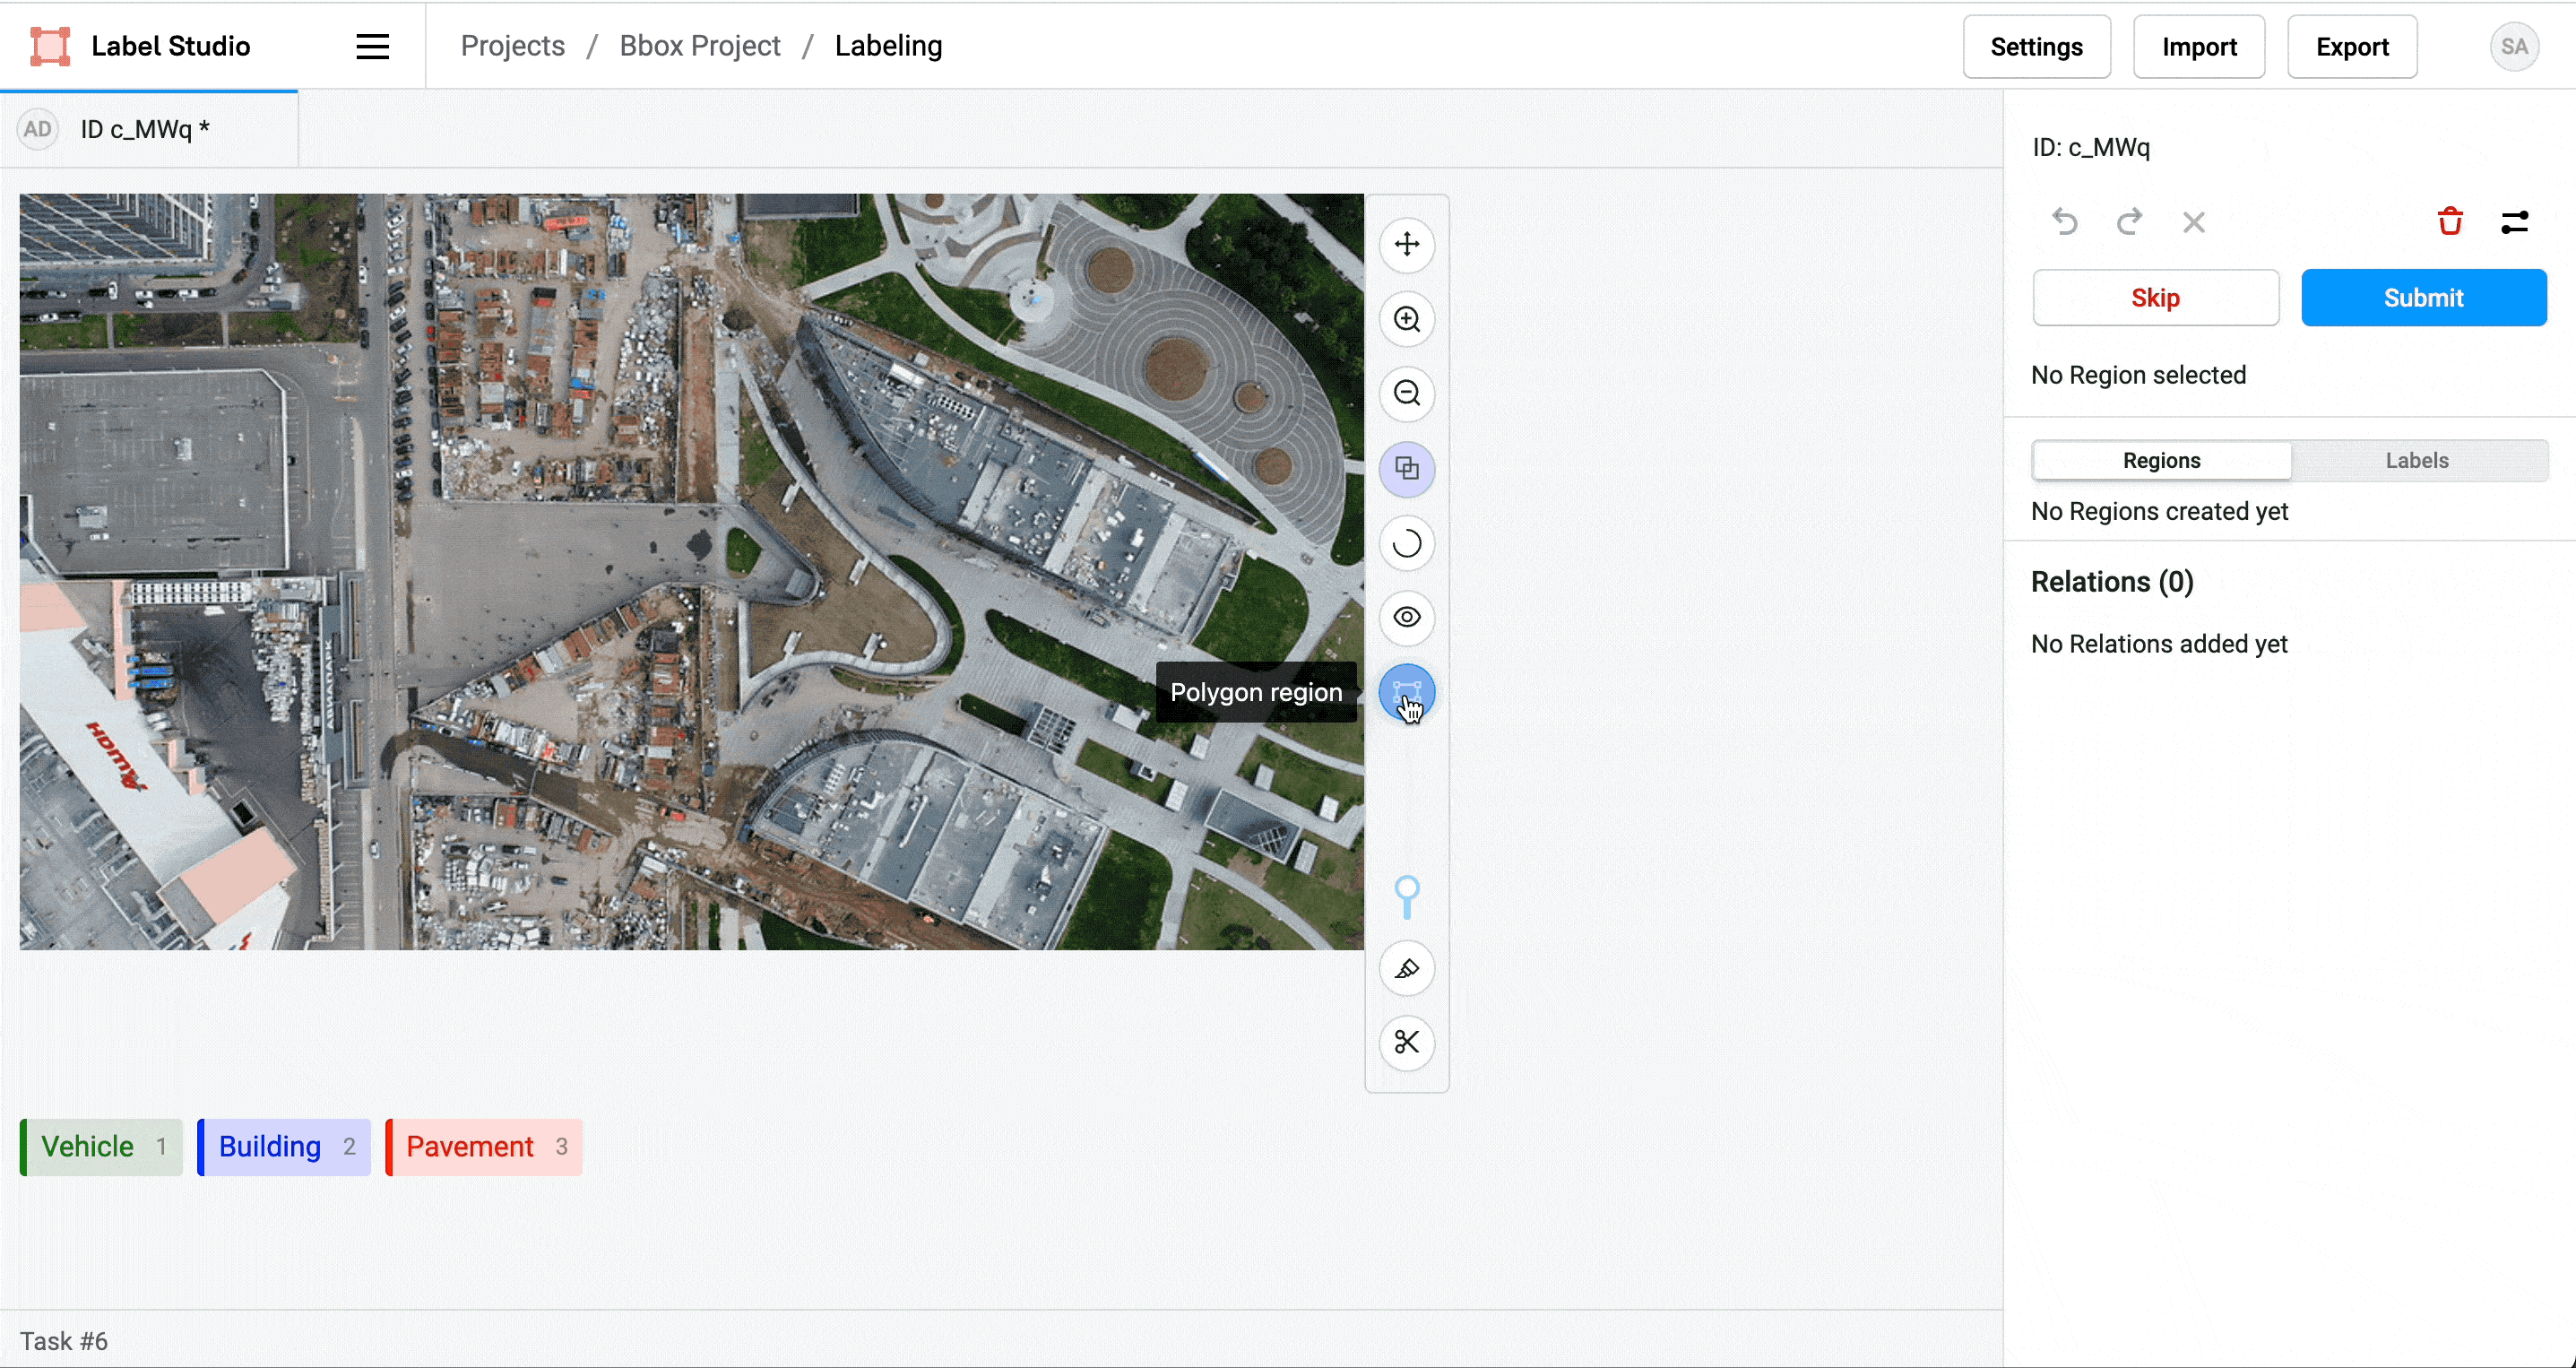Screen dimensions: 2576x1368
Task: Switch to the Labels tab
Action: (x=2417, y=460)
